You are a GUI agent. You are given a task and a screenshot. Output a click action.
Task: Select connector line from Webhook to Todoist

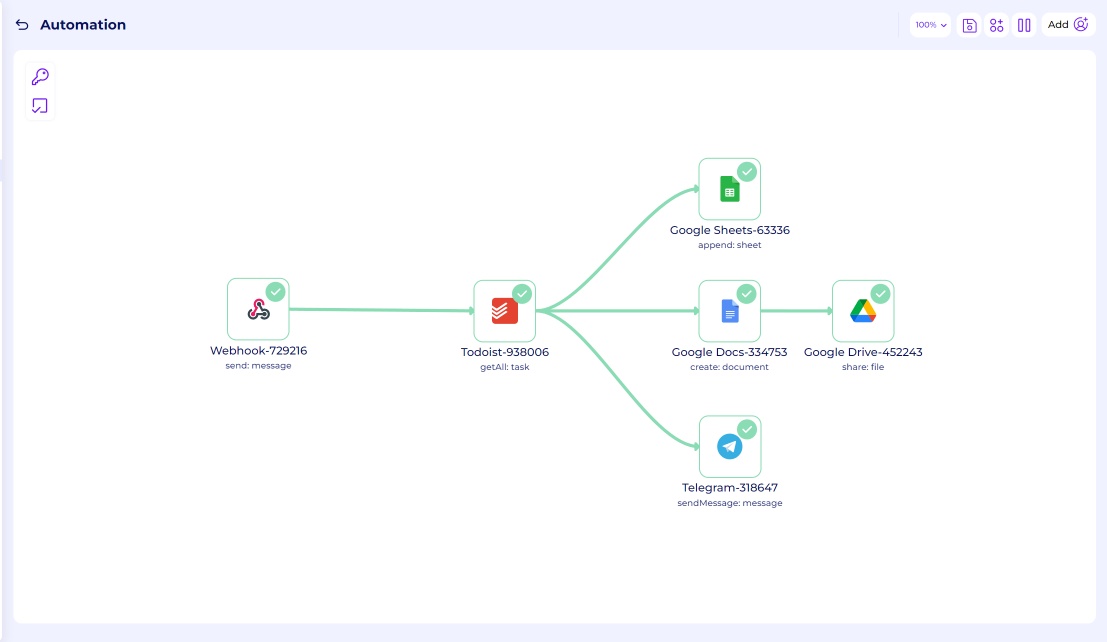click(381, 309)
